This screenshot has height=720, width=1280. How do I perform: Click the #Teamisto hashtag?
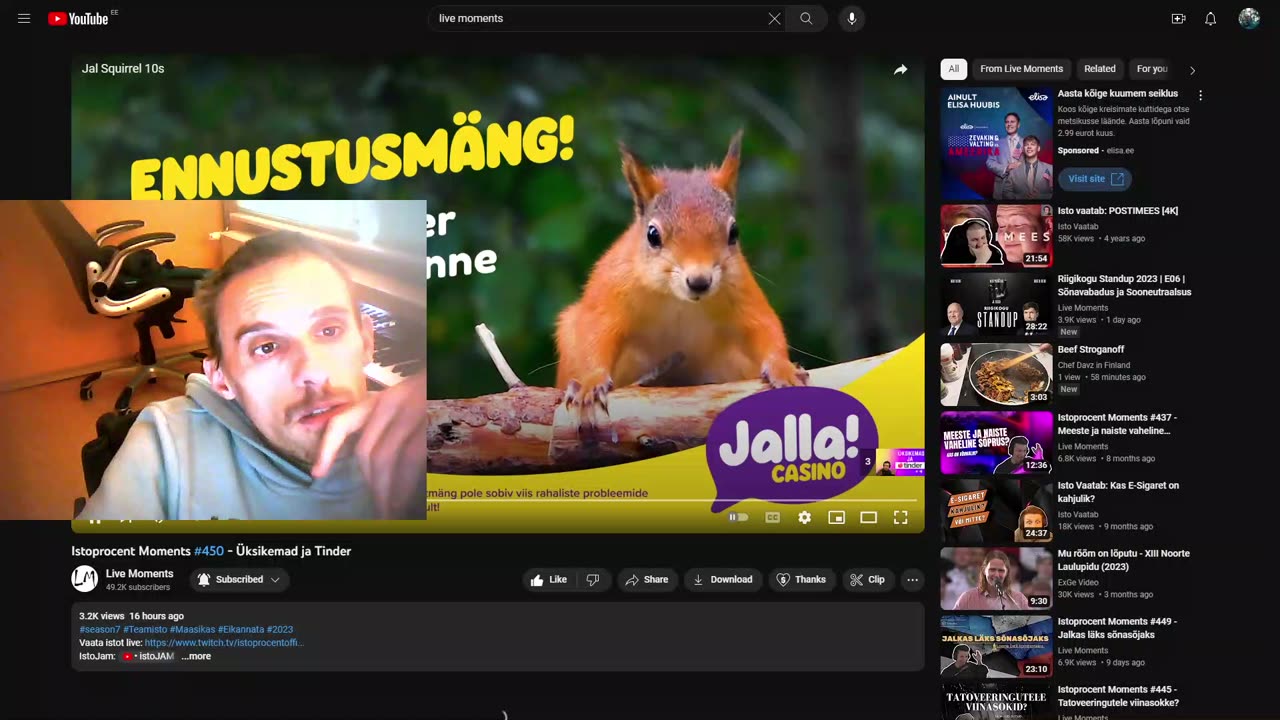145,630
